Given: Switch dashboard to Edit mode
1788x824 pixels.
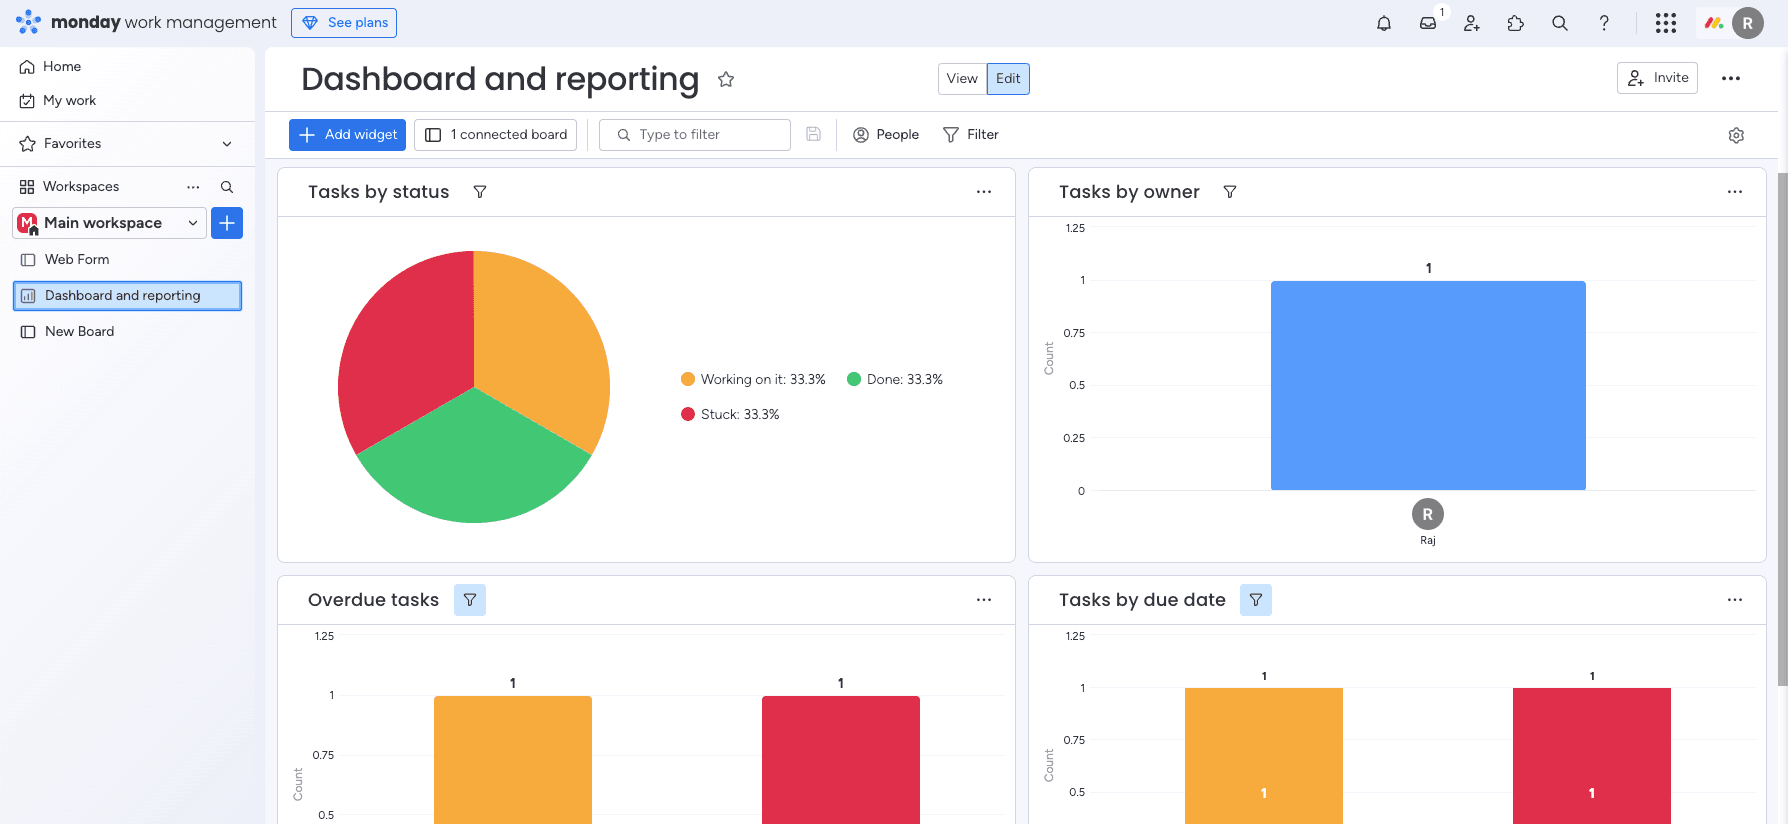Looking at the screenshot, I should pos(1008,79).
